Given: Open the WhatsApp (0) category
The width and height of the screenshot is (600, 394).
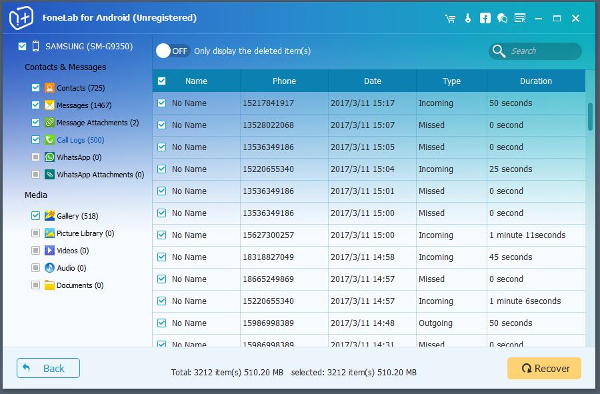Looking at the screenshot, I should (x=79, y=157).
